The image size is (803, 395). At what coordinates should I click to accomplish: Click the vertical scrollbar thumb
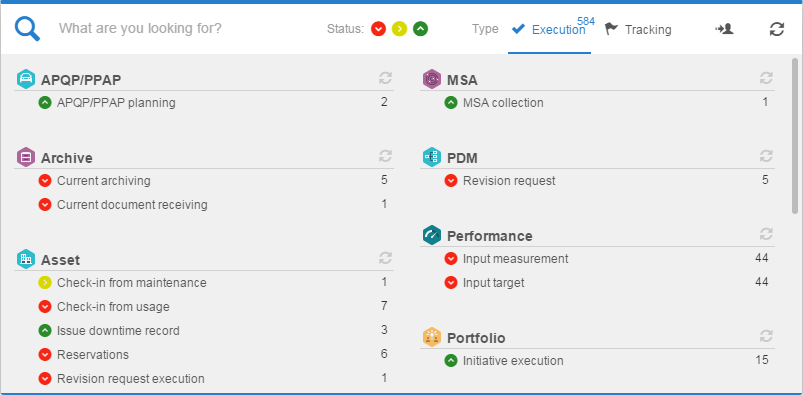pos(795,136)
